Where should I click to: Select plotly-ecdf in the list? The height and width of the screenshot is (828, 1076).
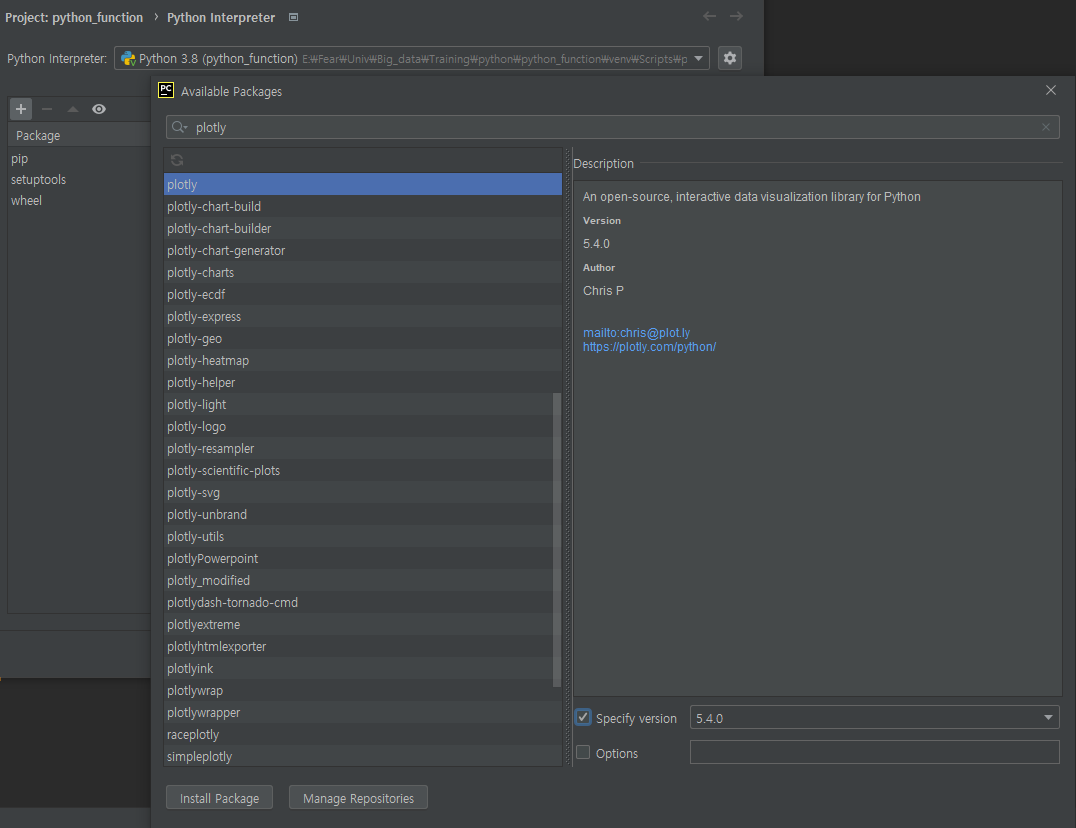click(362, 294)
